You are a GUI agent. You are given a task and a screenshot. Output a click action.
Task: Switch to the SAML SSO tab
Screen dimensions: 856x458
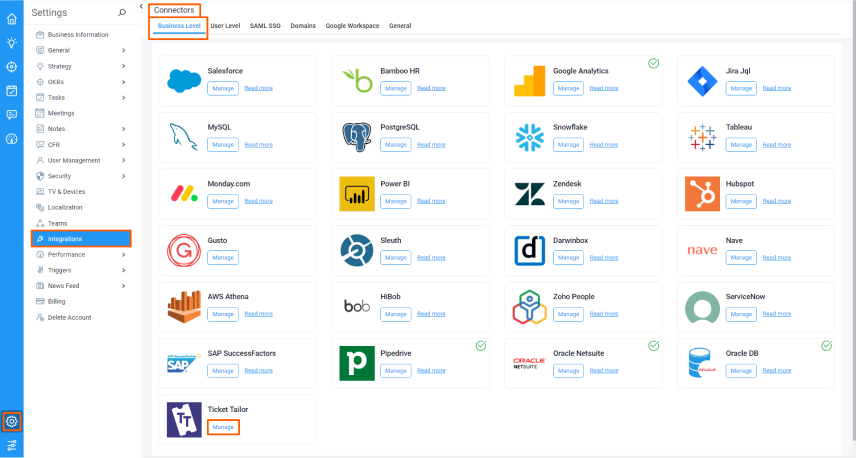pyautogui.click(x=265, y=26)
